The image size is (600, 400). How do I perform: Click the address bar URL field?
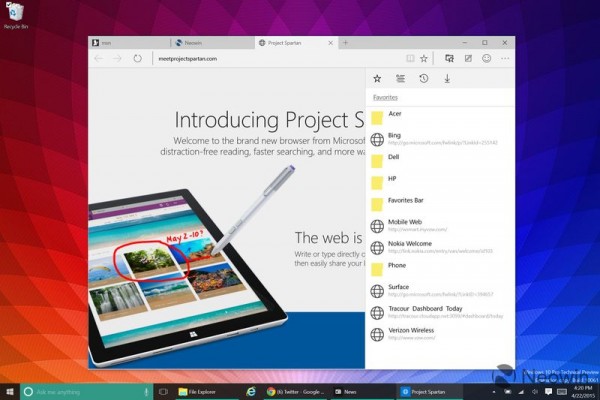tap(270, 59)
